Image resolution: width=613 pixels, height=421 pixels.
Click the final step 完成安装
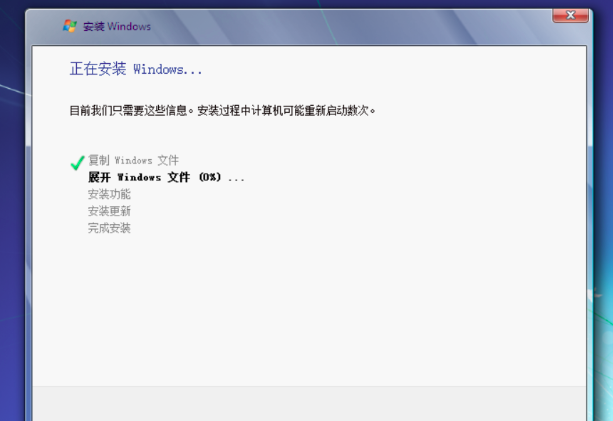tap(109, 228)
